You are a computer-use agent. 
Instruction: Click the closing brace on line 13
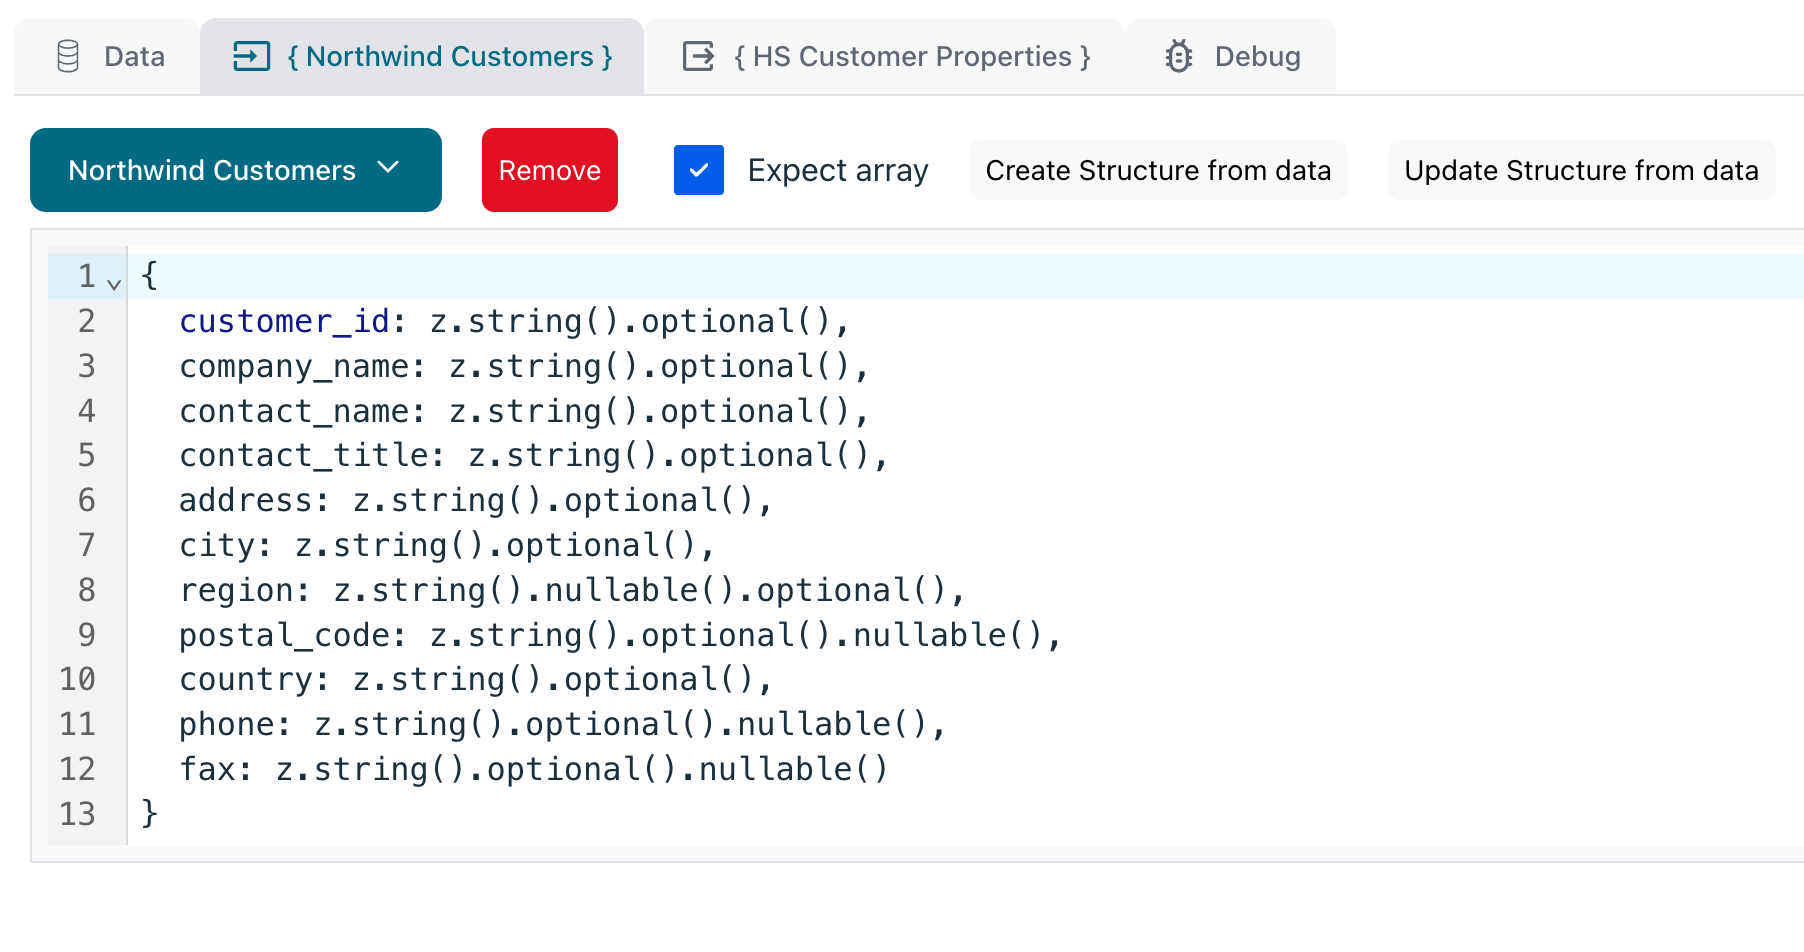(150, 812)
